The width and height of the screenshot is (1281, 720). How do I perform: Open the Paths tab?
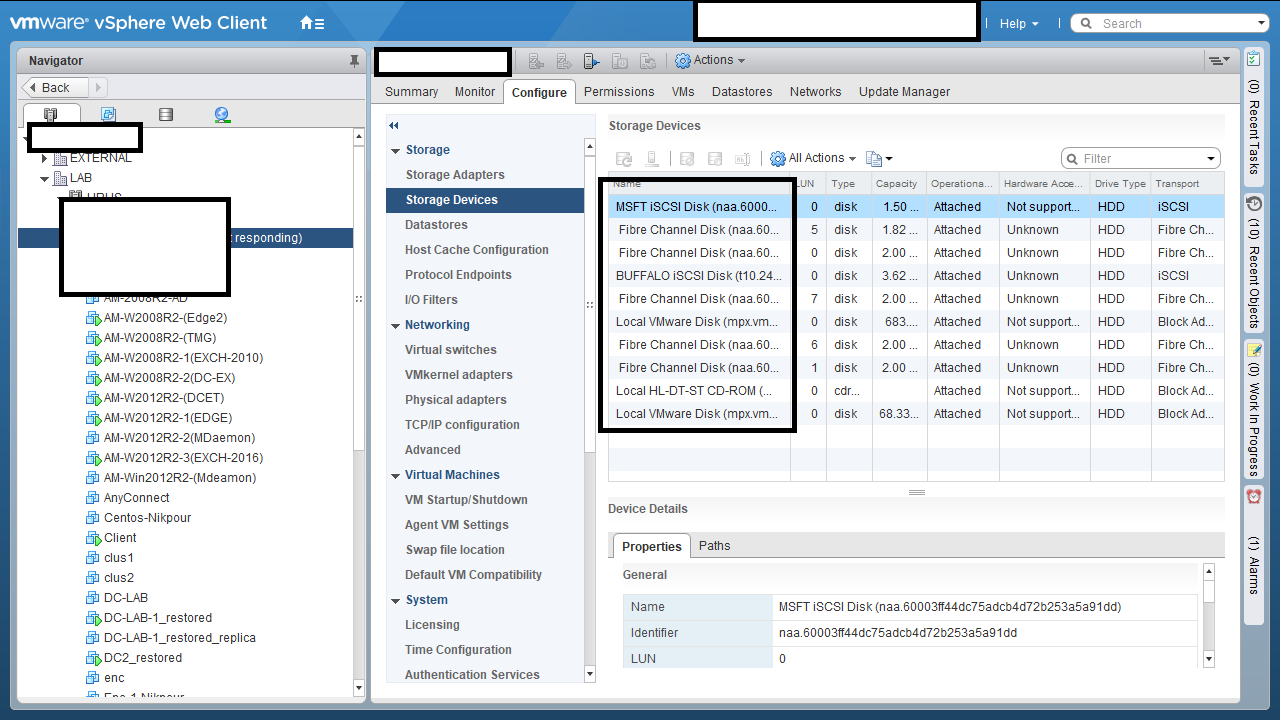click(x=714, y=546)
